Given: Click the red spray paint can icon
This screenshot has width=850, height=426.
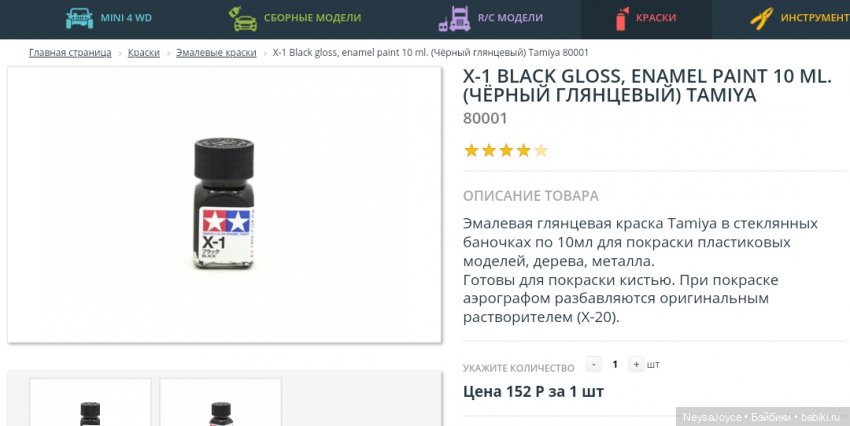Looking at the screenshot, I should (622, 18).
